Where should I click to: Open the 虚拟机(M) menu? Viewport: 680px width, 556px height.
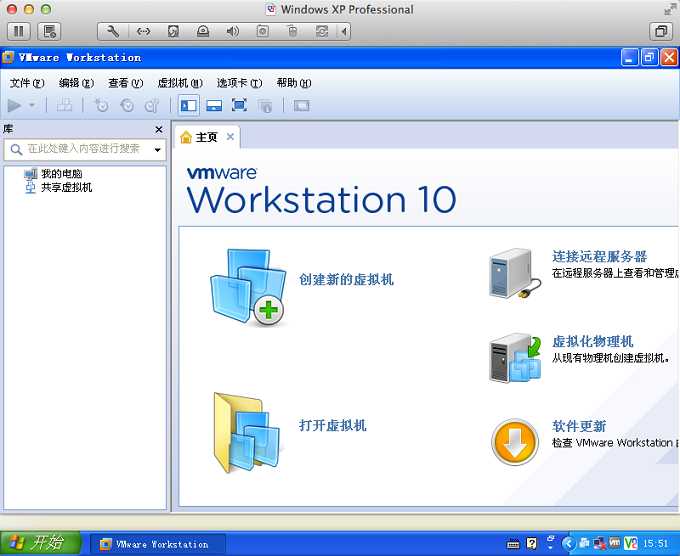tap(180, 82)
